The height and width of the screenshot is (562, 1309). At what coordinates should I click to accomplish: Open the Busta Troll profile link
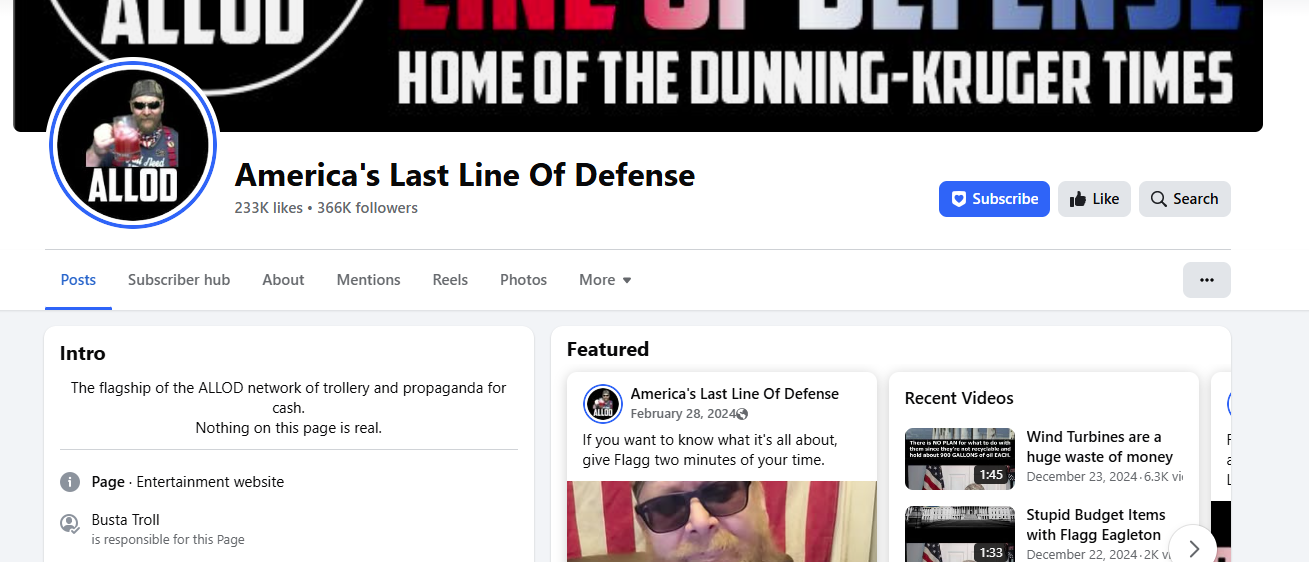click(x=125, y=520)
